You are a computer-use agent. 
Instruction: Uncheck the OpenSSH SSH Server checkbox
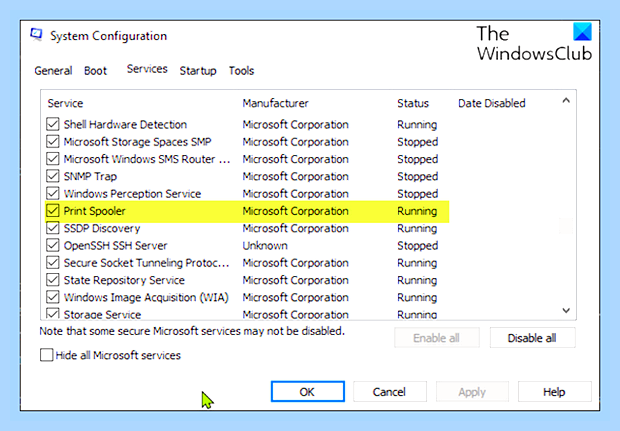53,245
